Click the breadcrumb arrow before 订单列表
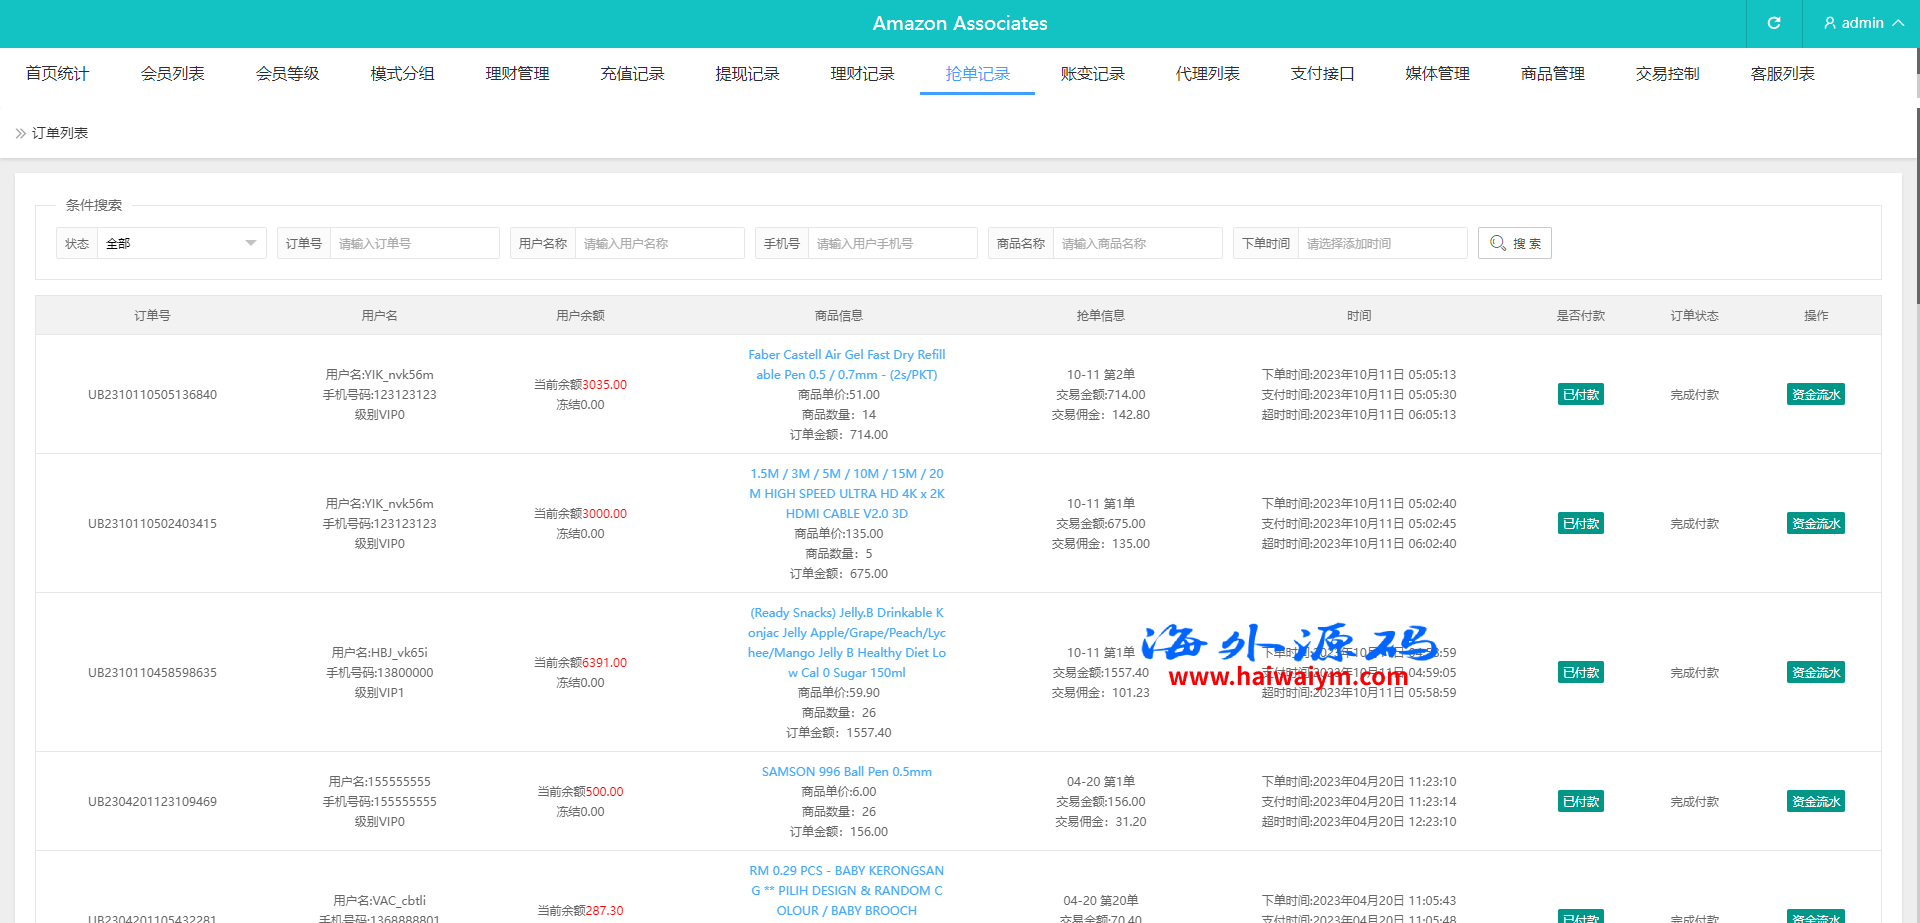Screen dimensions: 1920x923 [20, 133]
